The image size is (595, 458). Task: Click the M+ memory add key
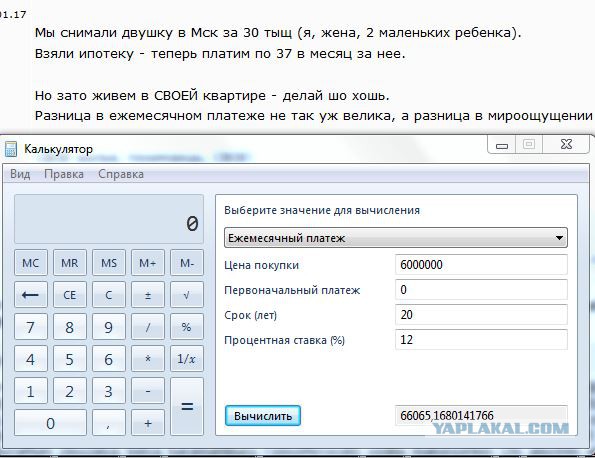coord(148,263)
